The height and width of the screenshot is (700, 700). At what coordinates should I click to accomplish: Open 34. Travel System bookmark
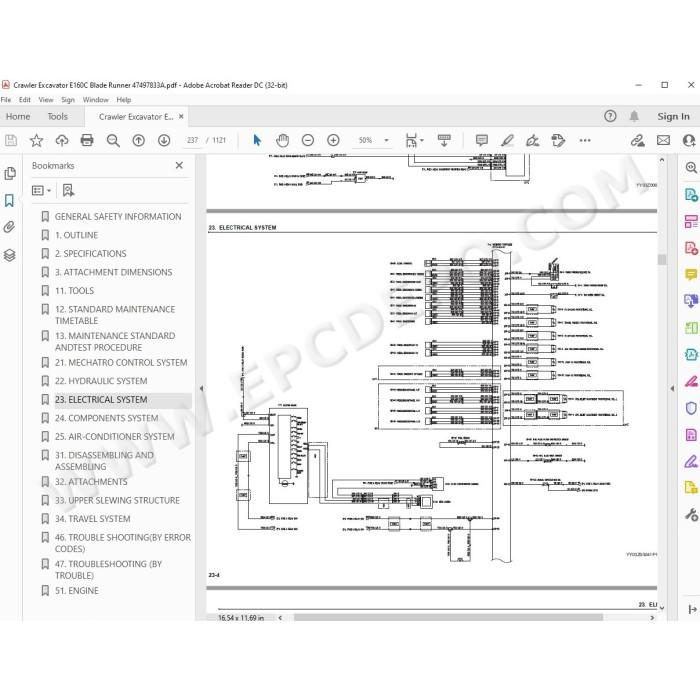coord(92,519)
